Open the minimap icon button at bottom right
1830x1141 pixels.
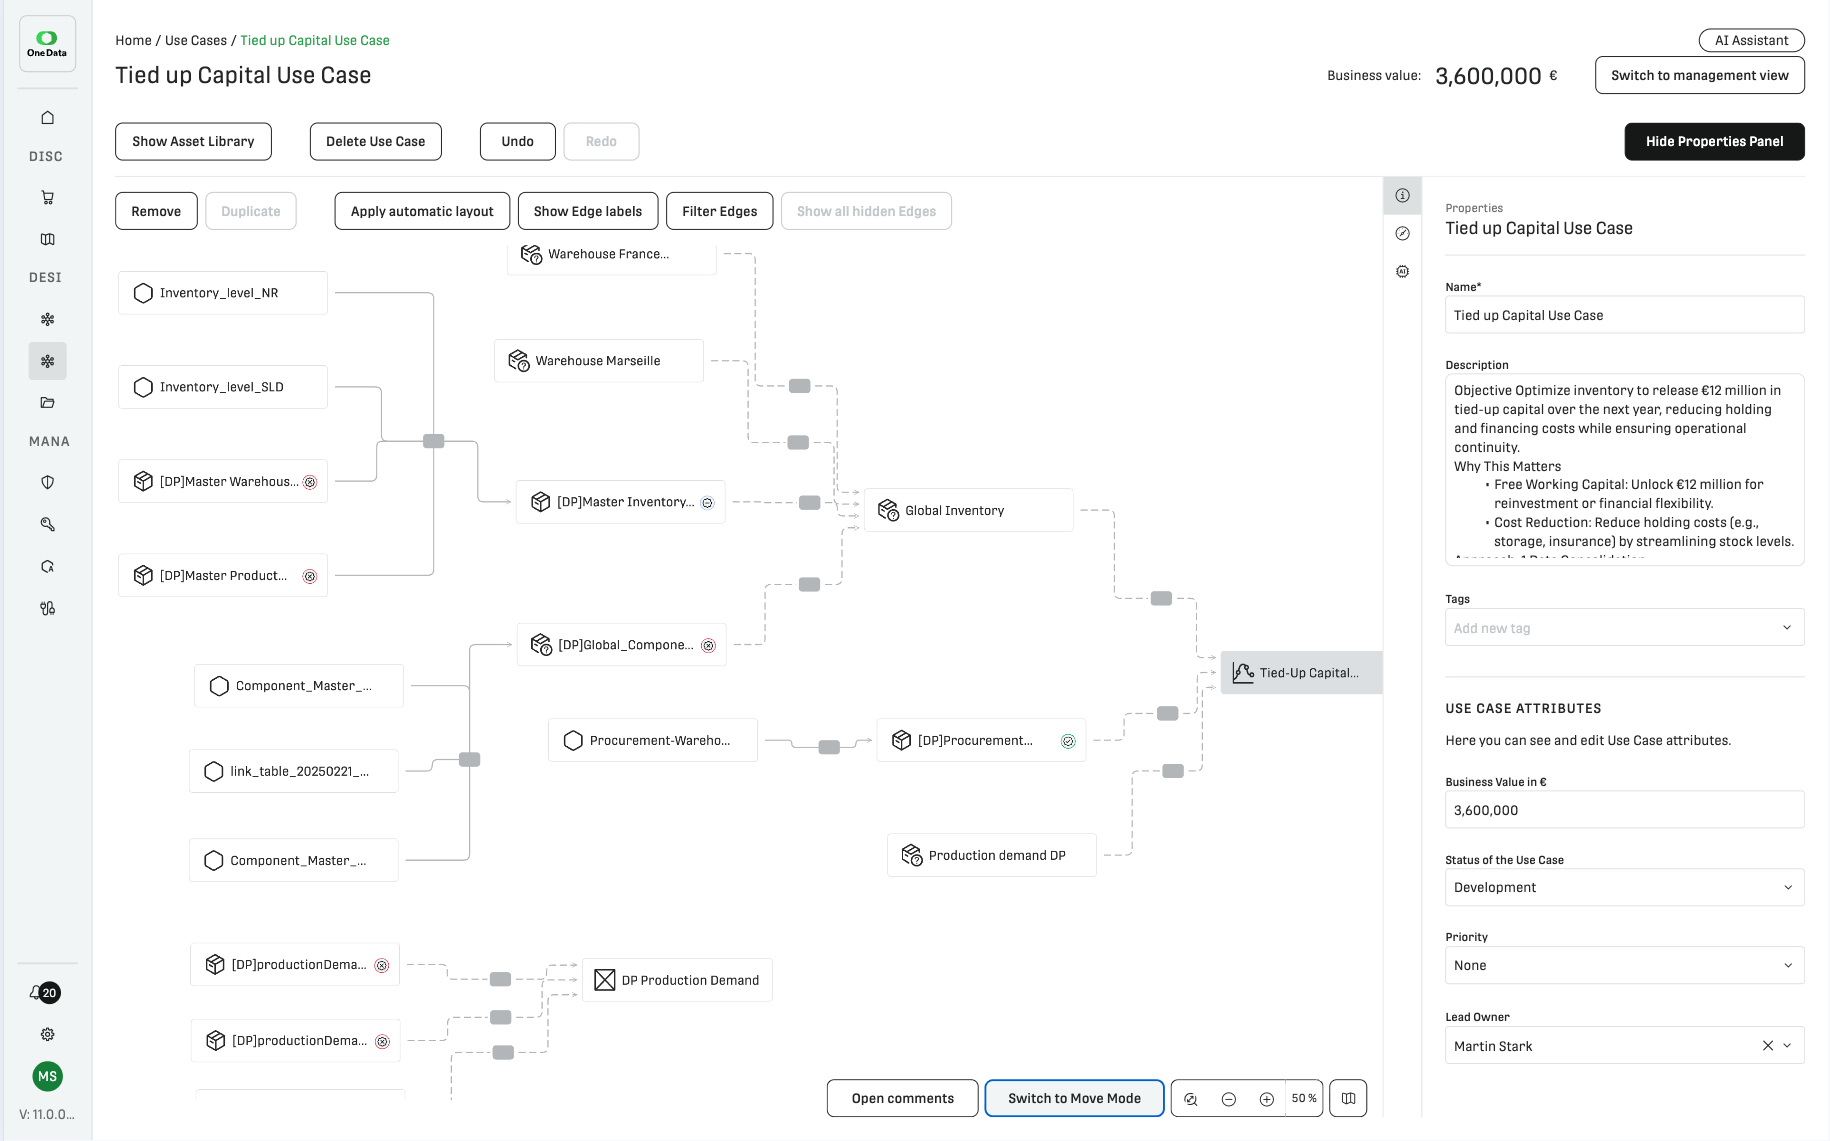click(1348, 1099)
